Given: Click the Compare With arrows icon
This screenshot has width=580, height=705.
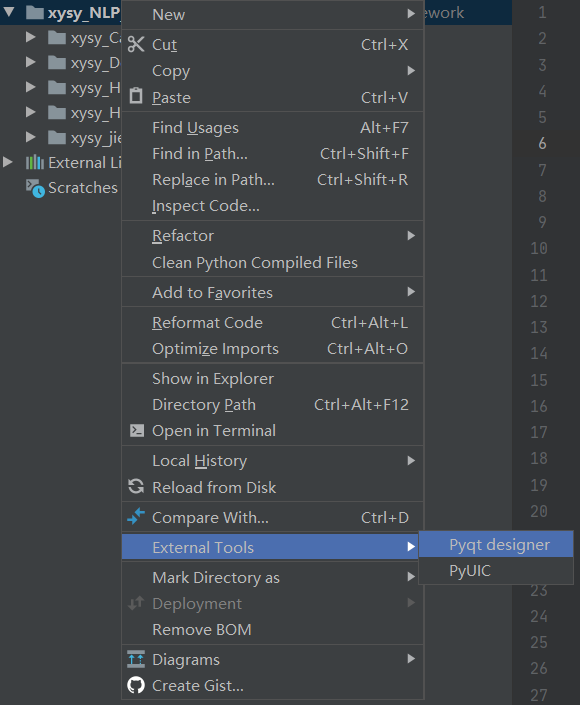Looking at the screenshot, I should pos(136,516).
